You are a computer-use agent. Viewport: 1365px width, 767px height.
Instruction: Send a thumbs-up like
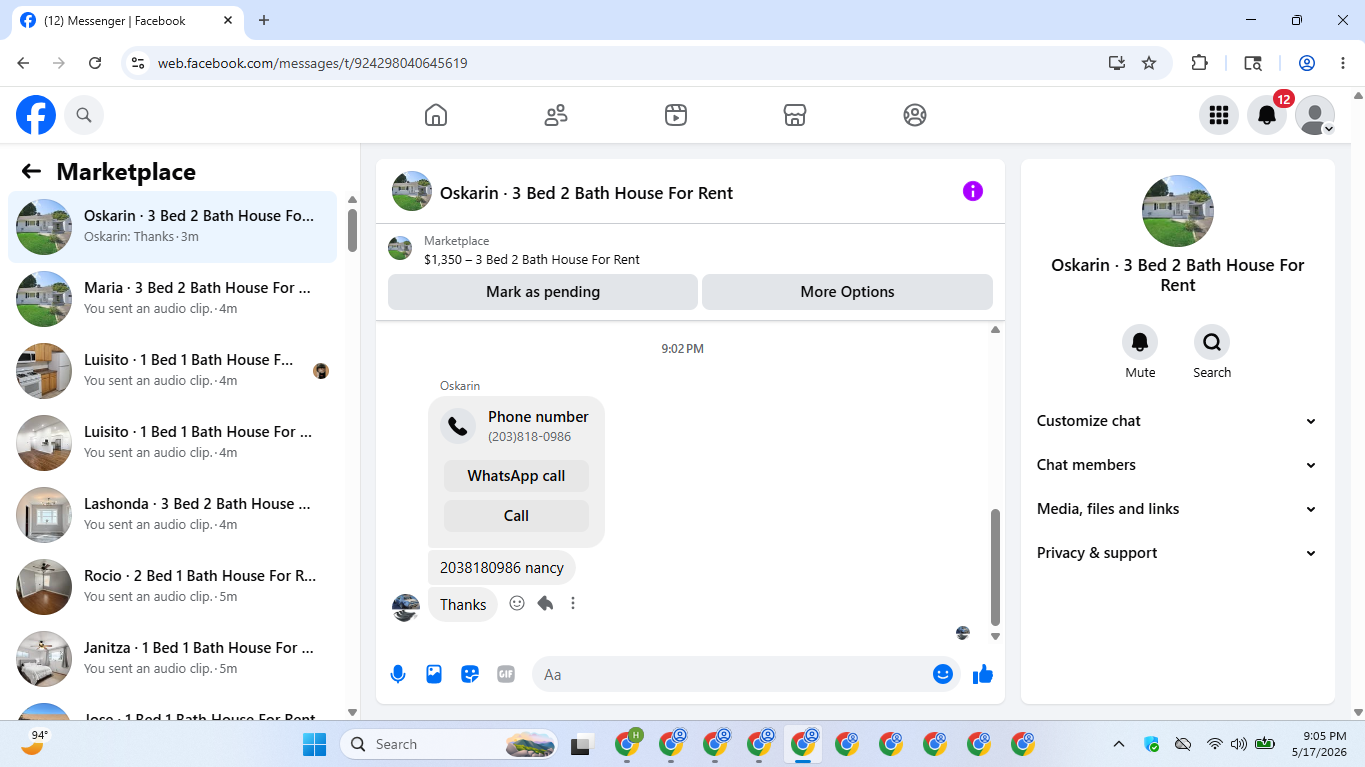[983, 674]
